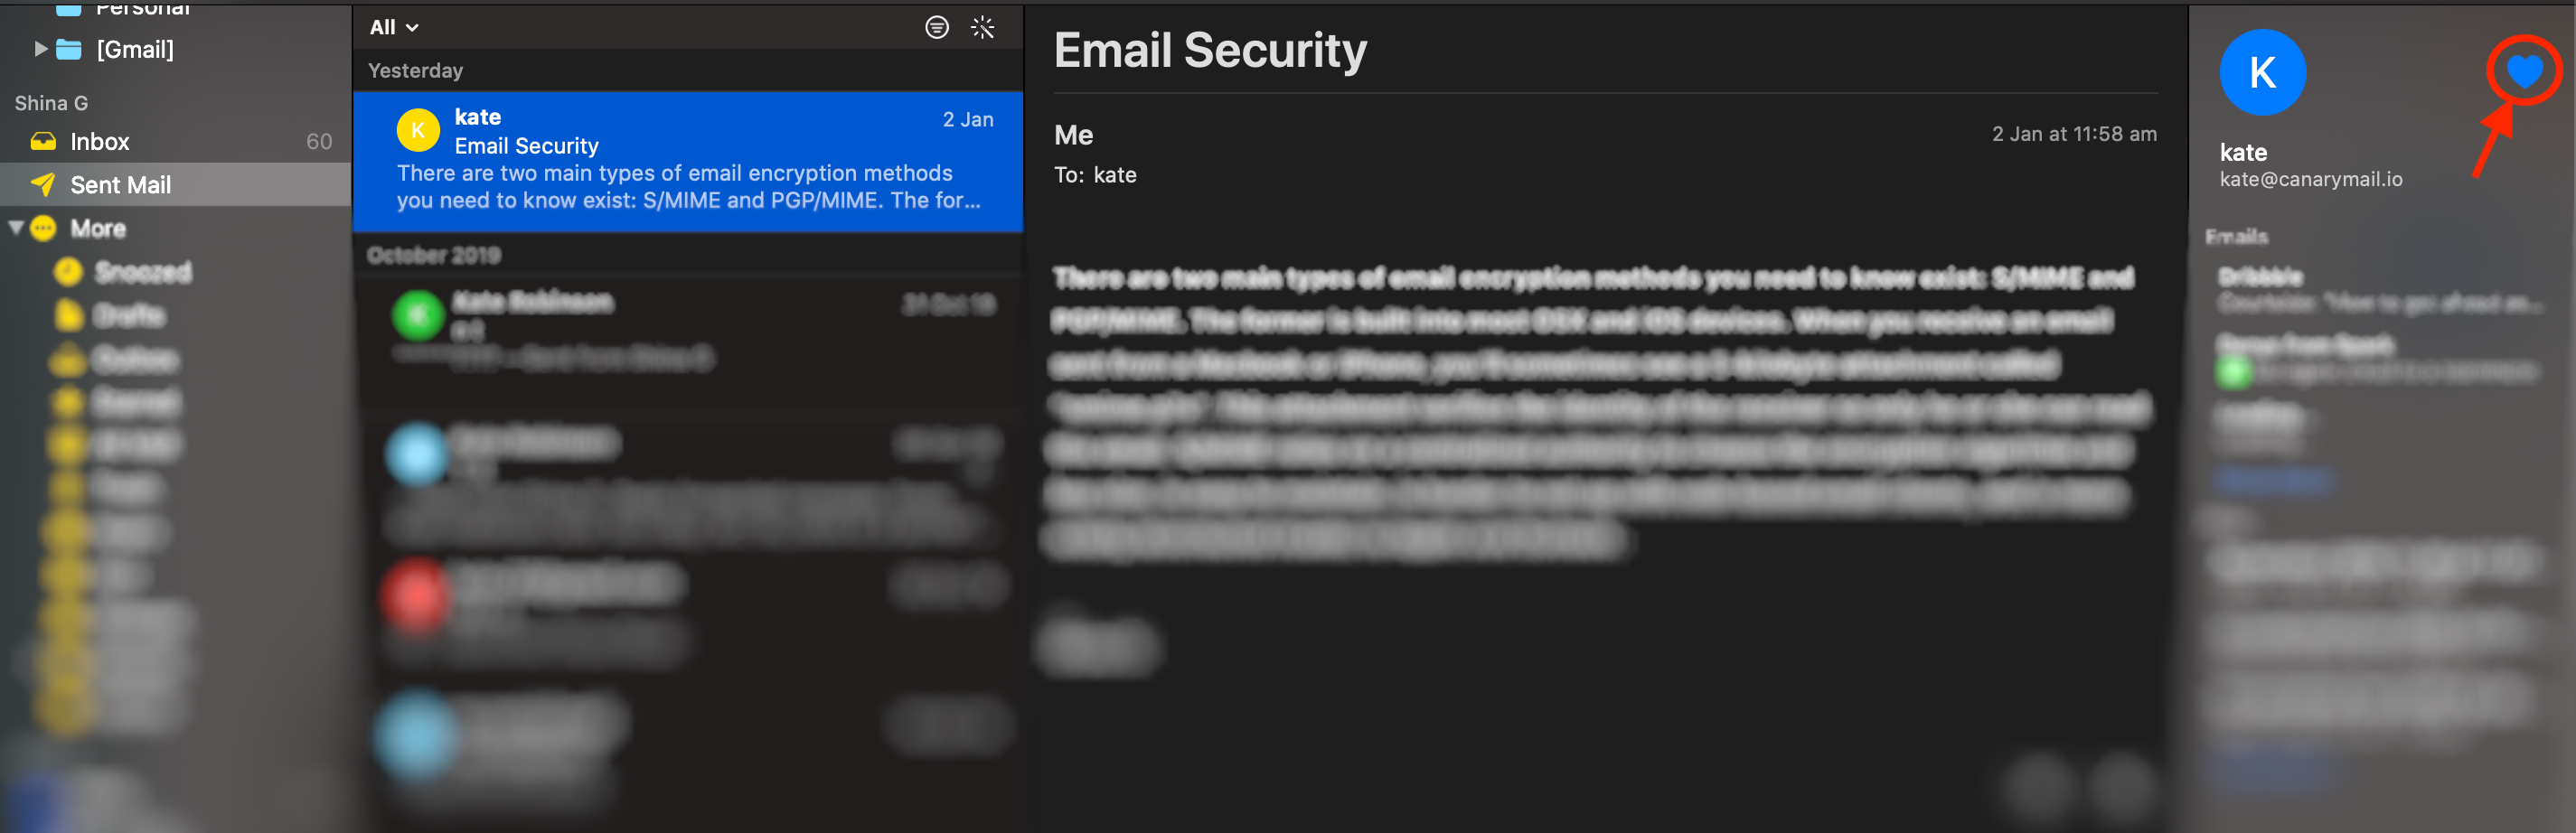Select the Sent Mail folder

click(x=175, y=185)
